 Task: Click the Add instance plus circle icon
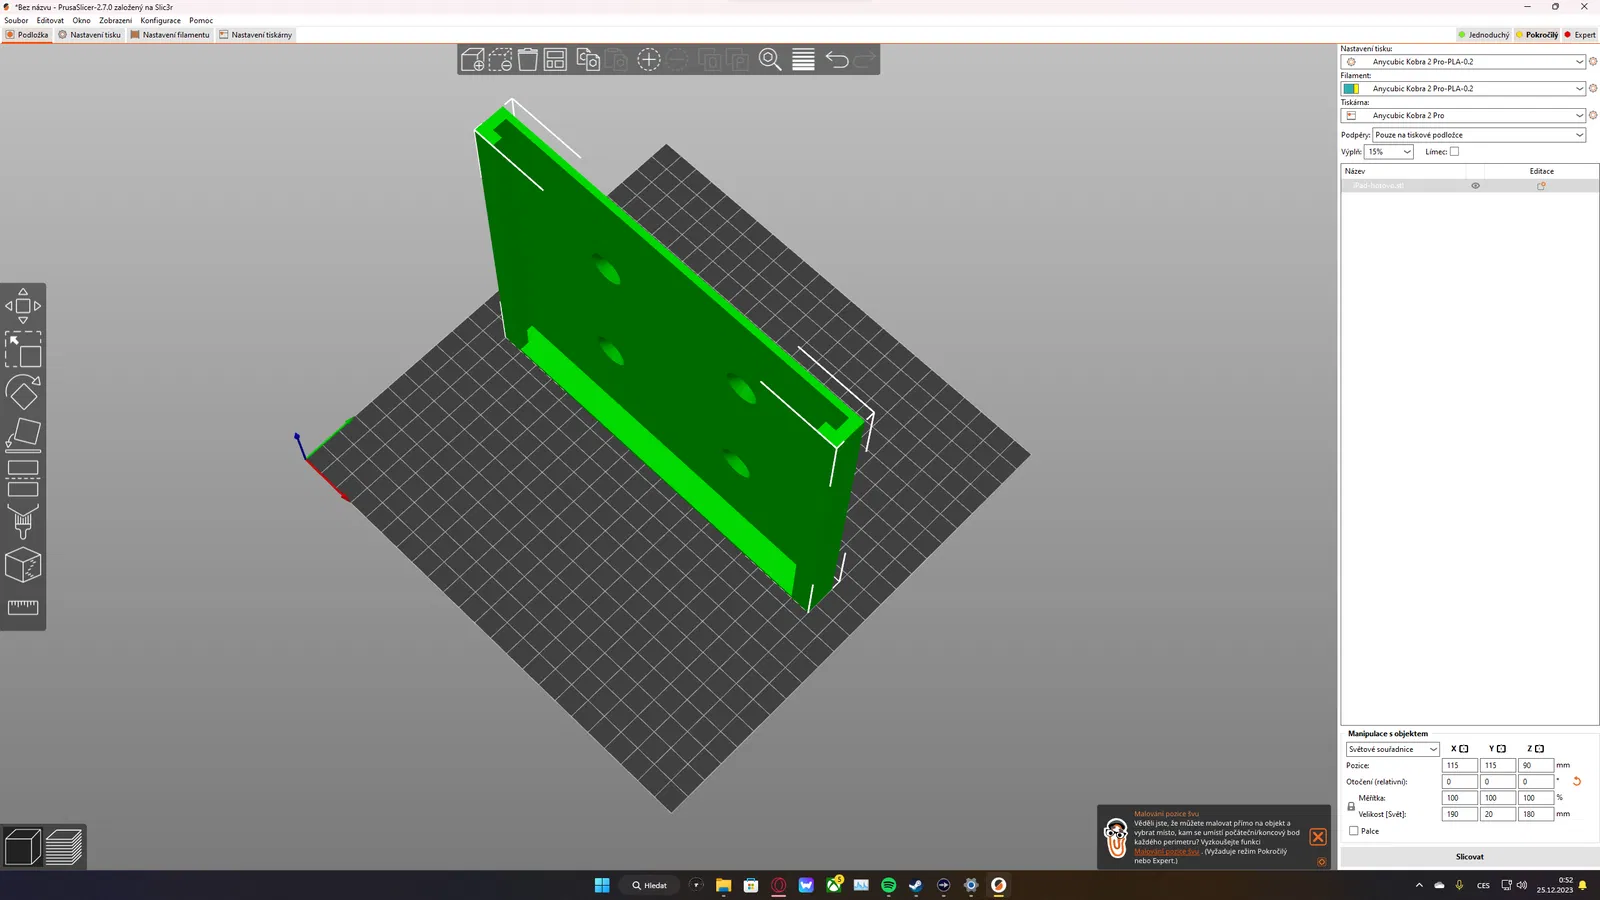[x=649, y=60]
